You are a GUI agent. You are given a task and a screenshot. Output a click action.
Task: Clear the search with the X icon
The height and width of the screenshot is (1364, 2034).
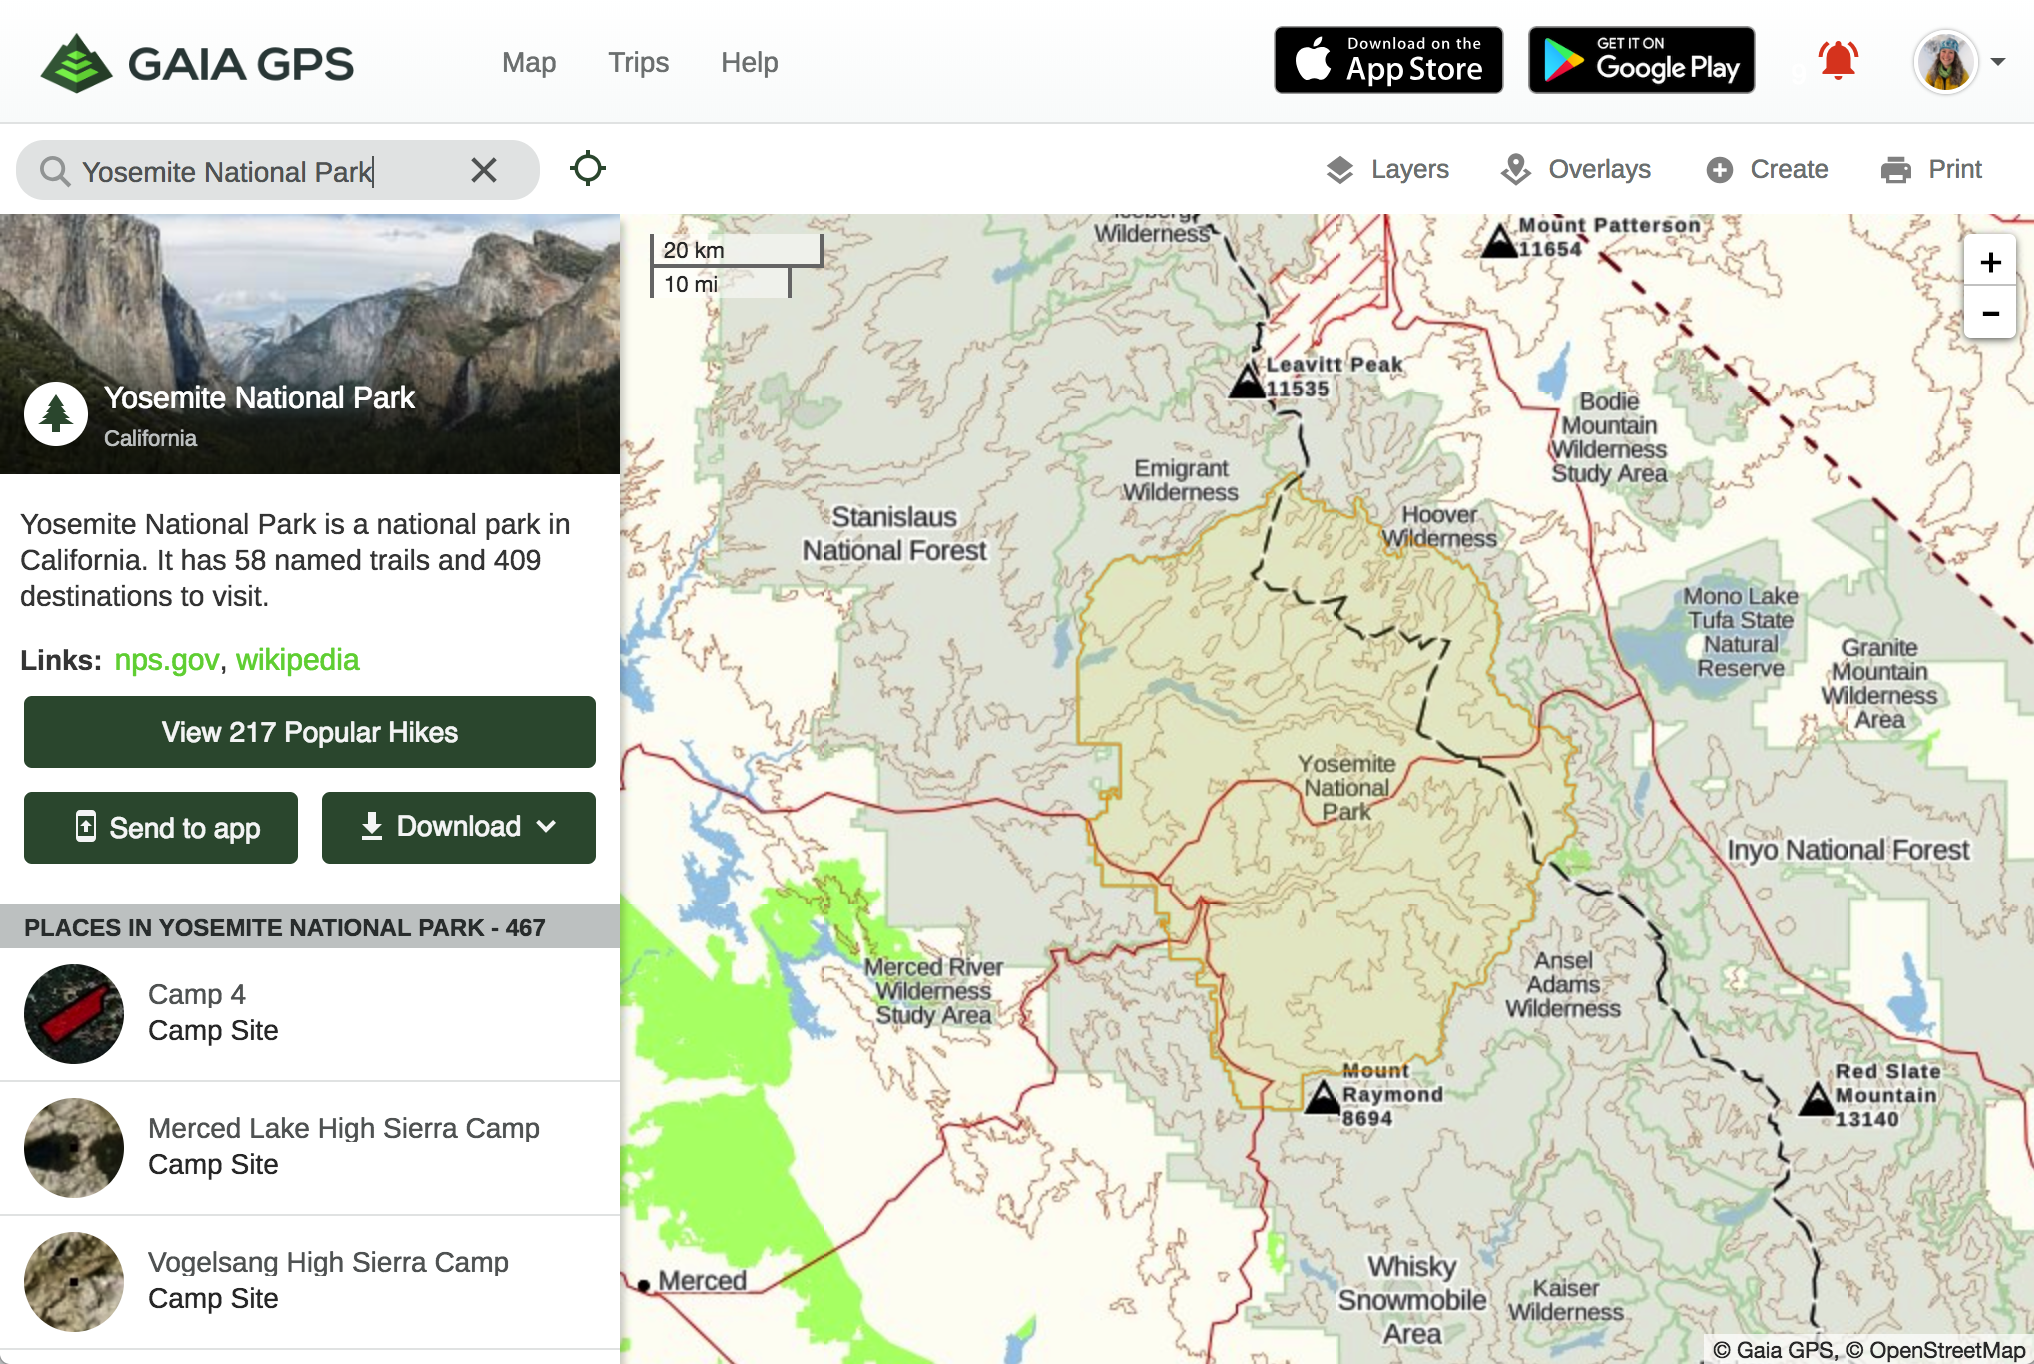point(484,170)
